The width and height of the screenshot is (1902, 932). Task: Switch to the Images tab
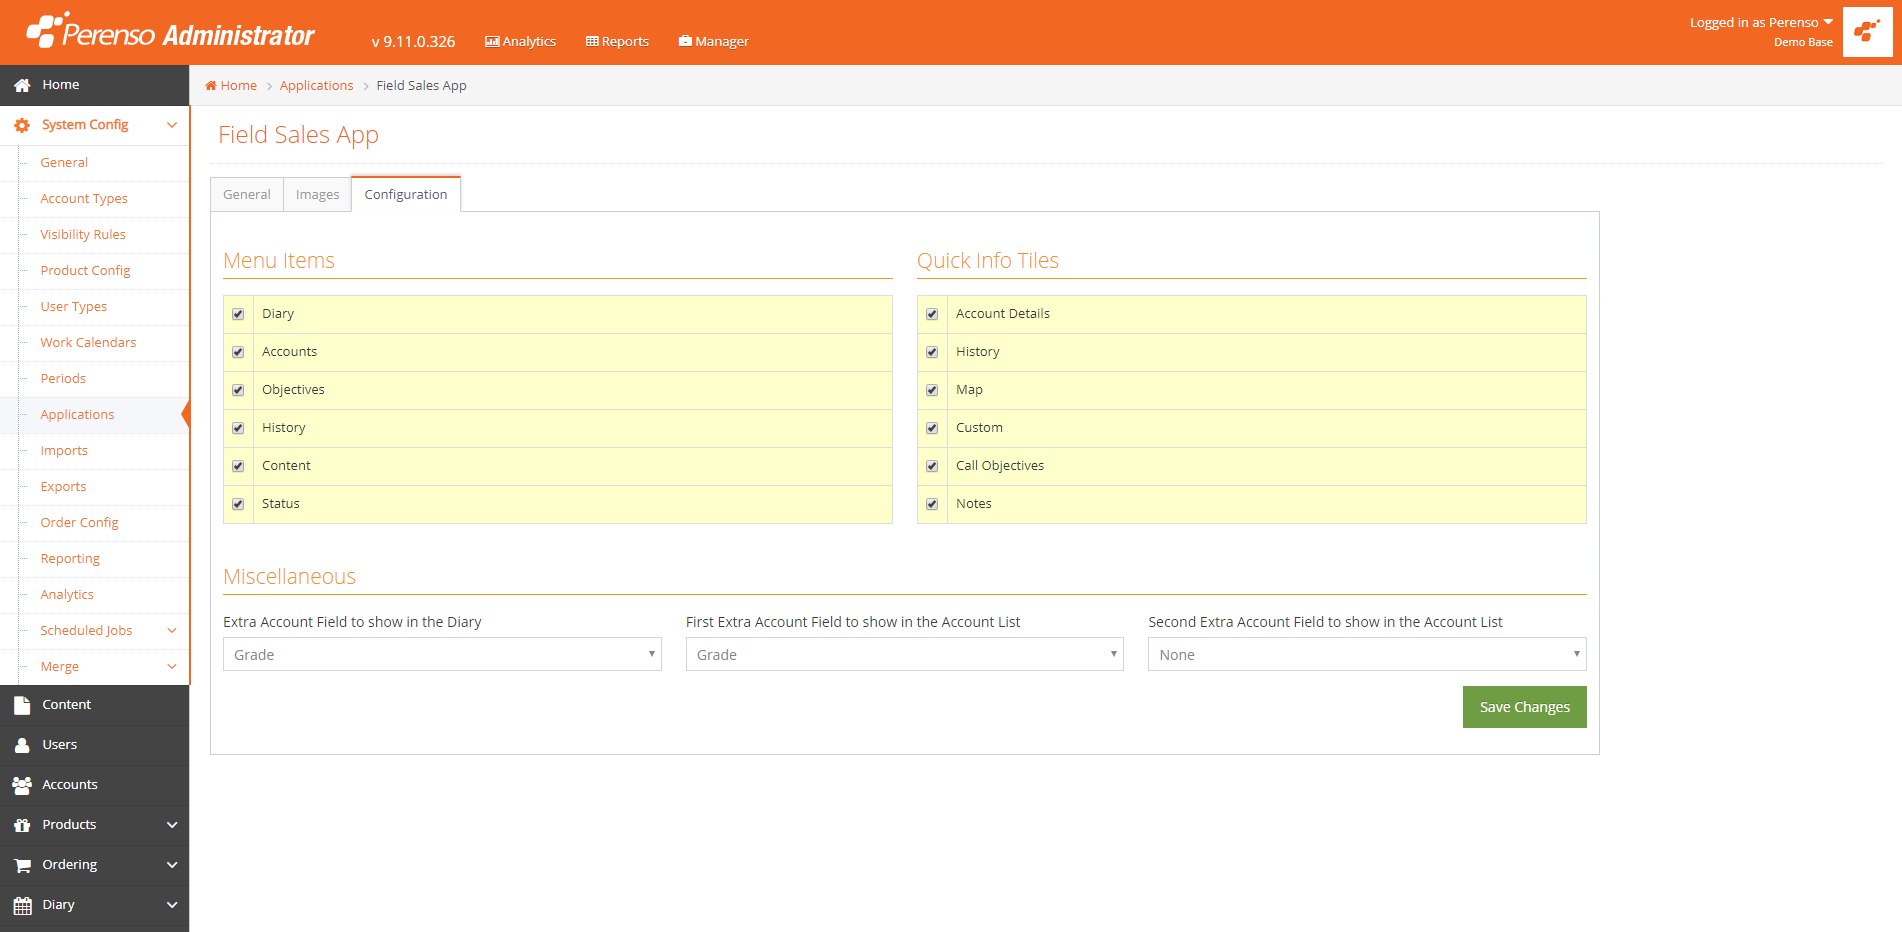click(x=318, y=194)
